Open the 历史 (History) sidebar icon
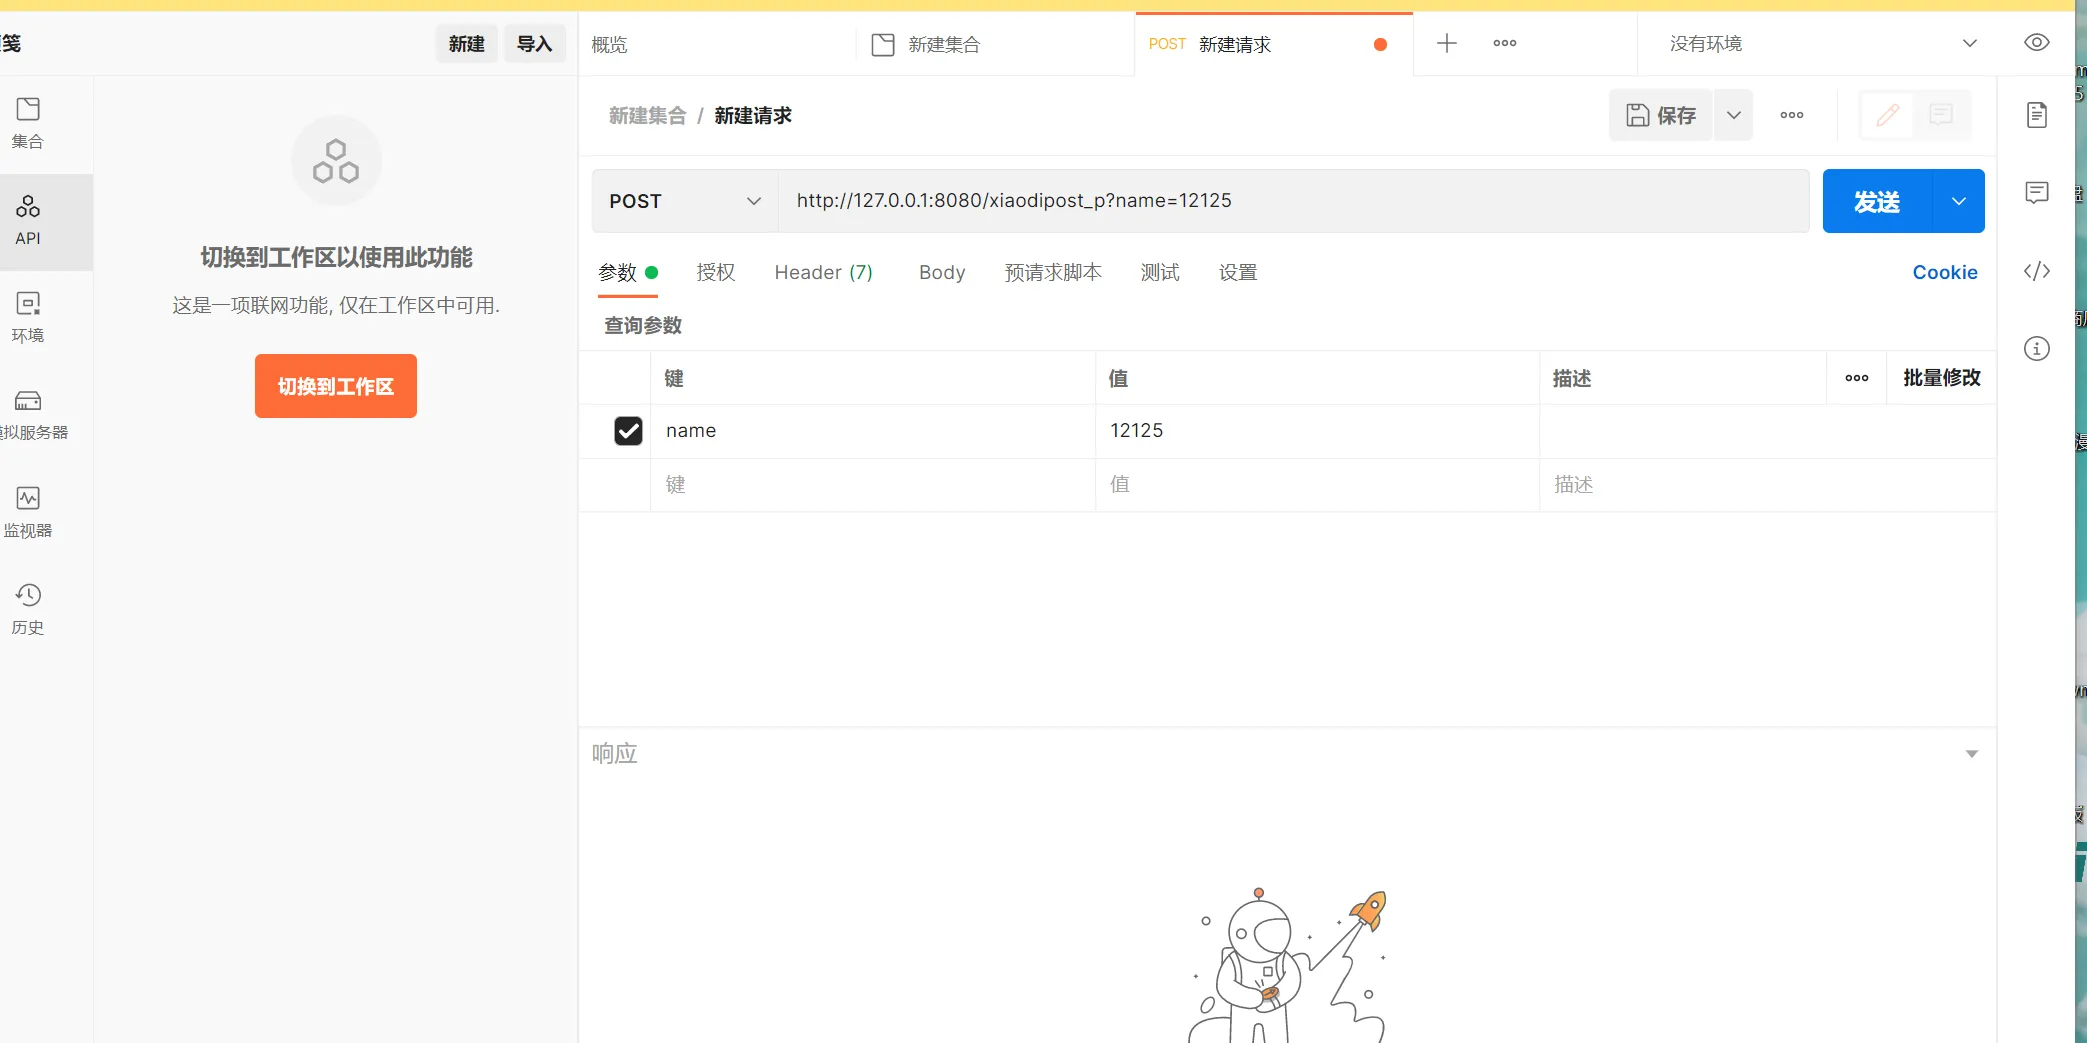 (x=28, y=608)
